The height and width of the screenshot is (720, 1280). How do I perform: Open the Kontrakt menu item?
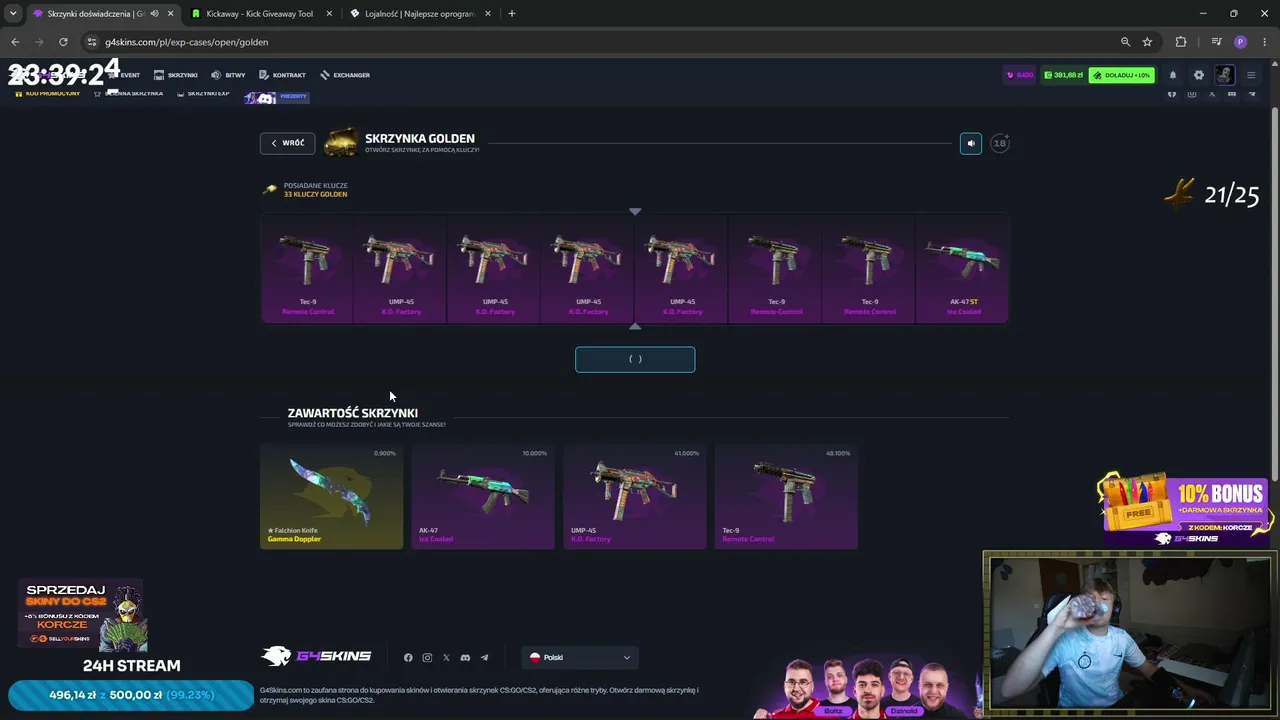[283, 75]
